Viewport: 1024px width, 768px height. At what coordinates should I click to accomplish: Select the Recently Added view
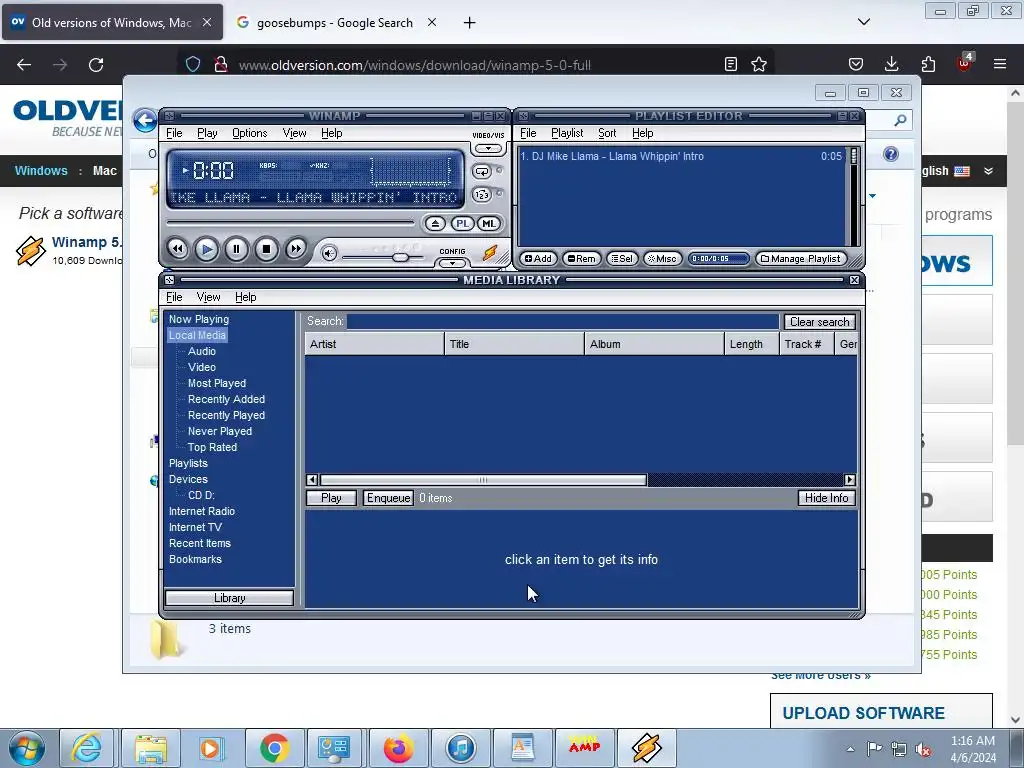pyautogui.click(x=227, y=399)
